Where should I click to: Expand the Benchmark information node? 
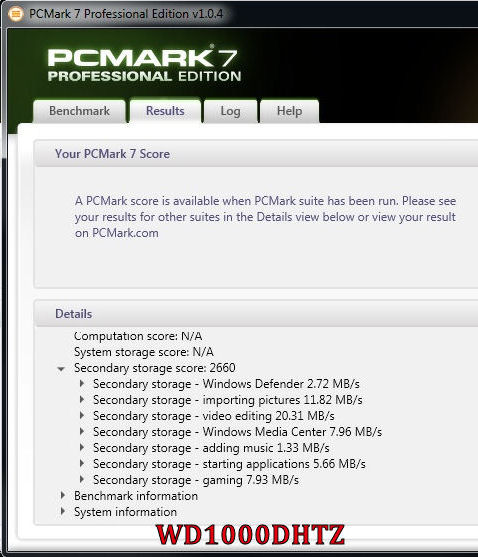click(63, 496)
